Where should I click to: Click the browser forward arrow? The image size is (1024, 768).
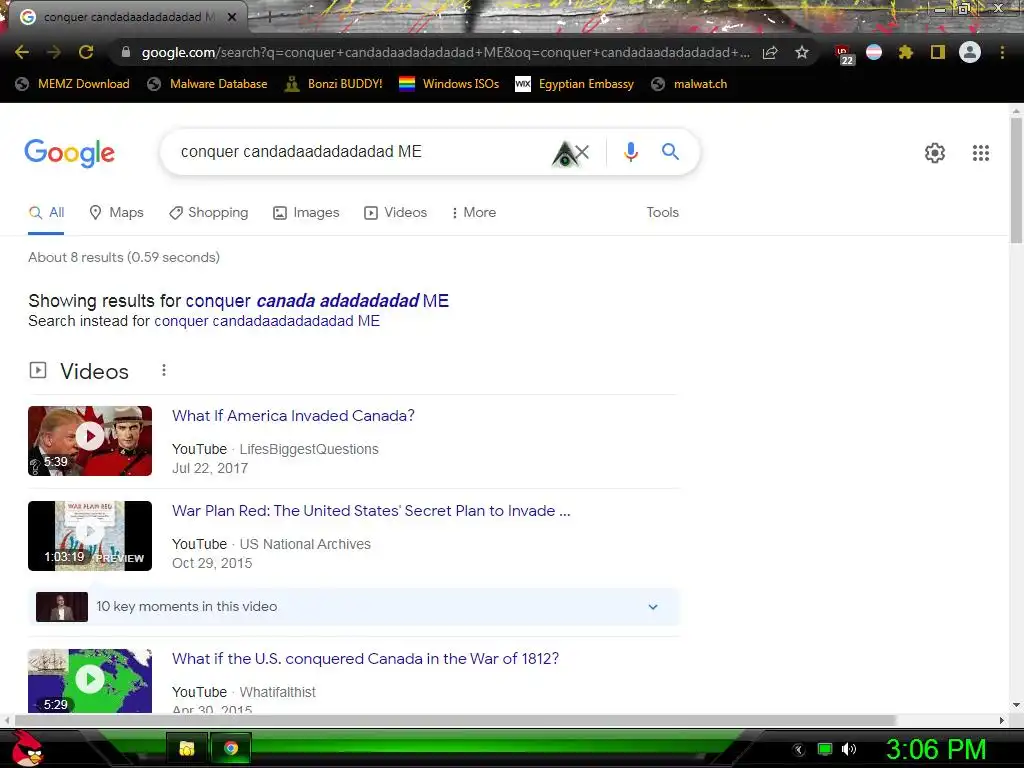tap(54, 52)
